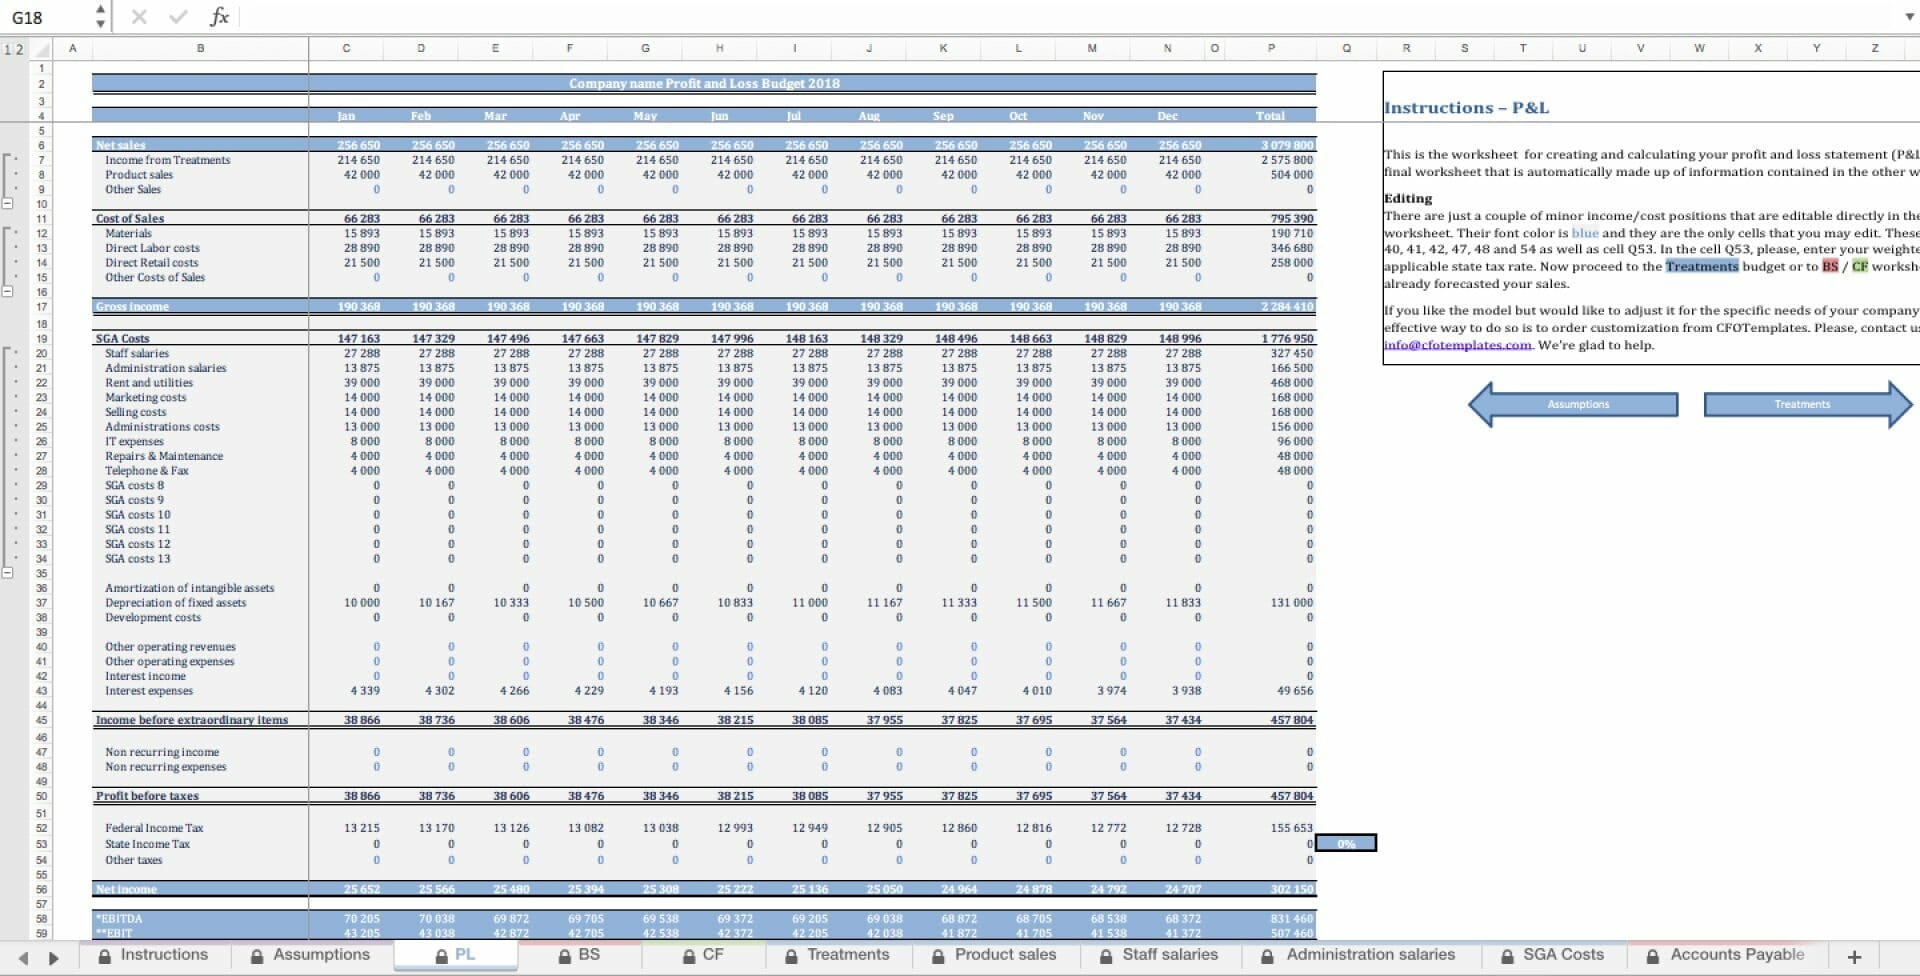Show outline level 2
This screenshot has width=1920, height=976.
[x=18, y=49]
